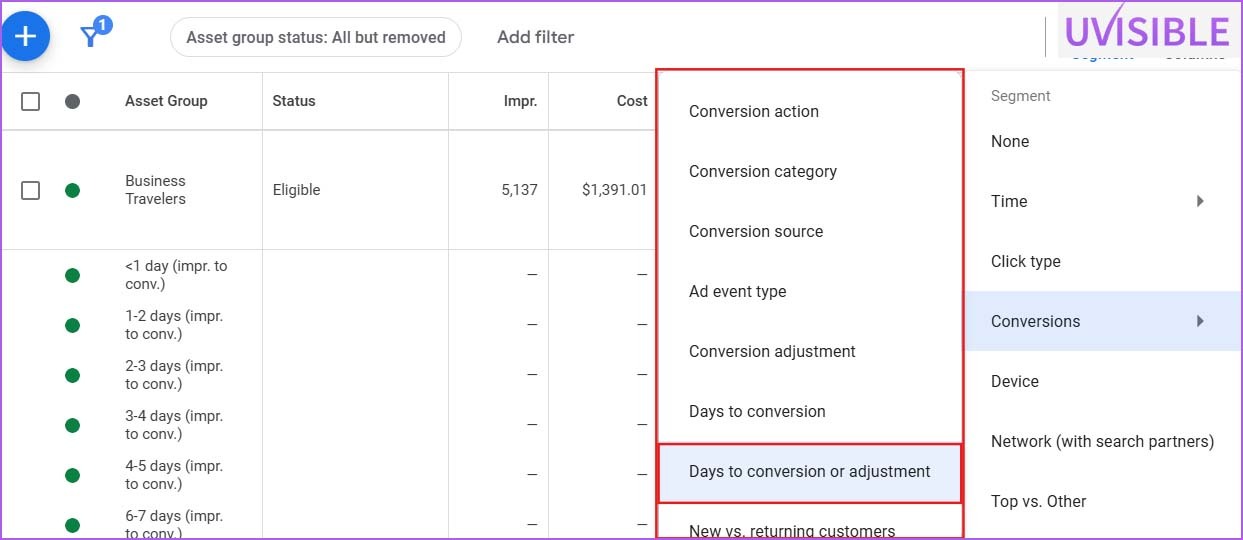Choose Conversion adjustment segment
The height and width of the screenshot is (540, 1243).
[x=772, y=351]
